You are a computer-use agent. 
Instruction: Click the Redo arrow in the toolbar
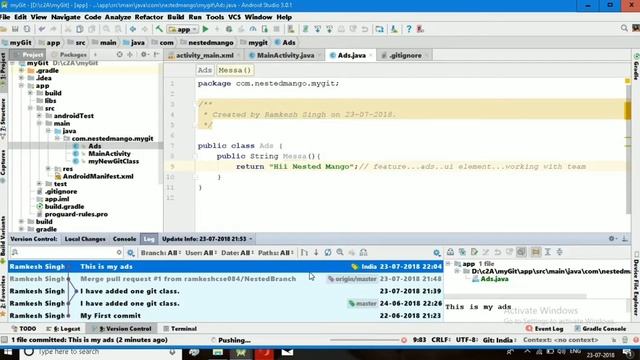pos(53,29)
